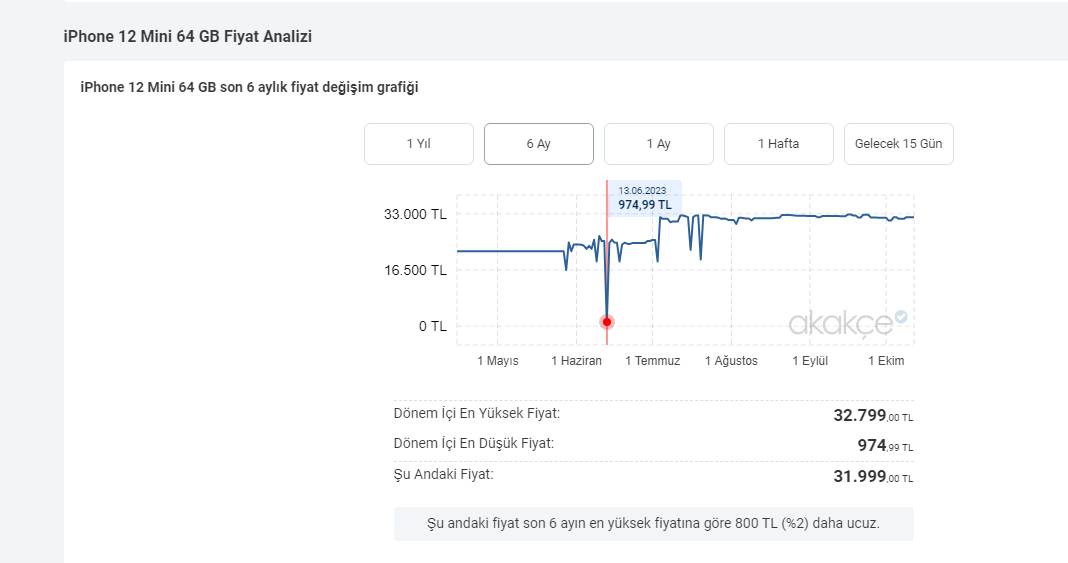Click the highest price value 32.799,00 TL
The height and width of the screenshot is (563, 1068).
[872, 416]
